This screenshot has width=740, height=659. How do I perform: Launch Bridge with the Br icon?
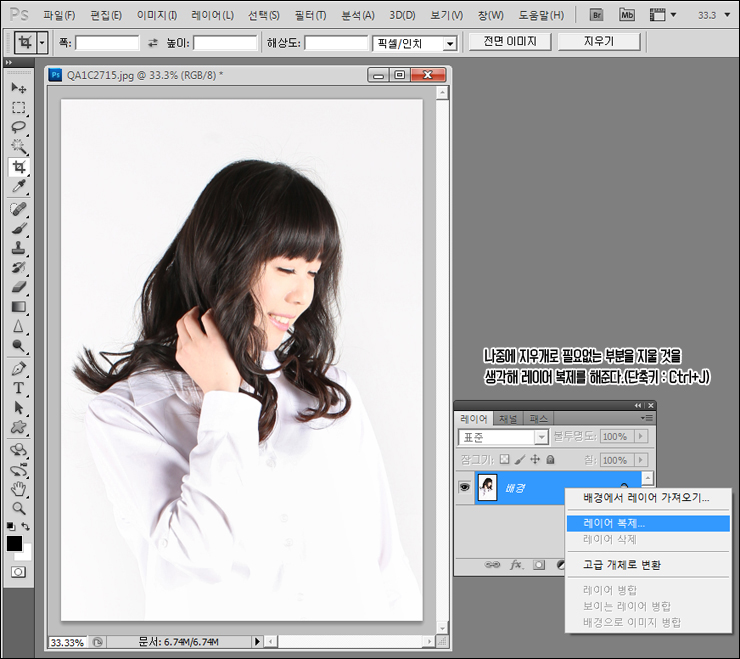(x=597, y=15)
